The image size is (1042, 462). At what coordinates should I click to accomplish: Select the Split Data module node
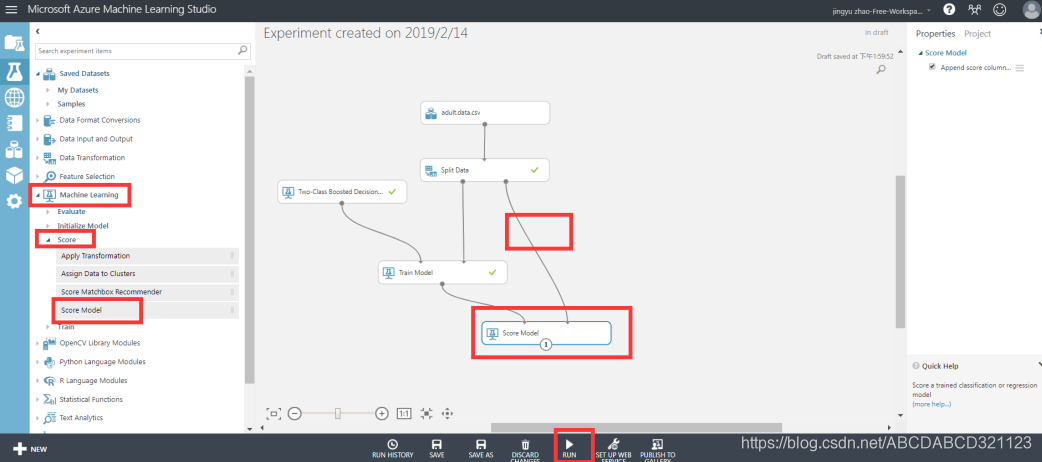point(485,170)
